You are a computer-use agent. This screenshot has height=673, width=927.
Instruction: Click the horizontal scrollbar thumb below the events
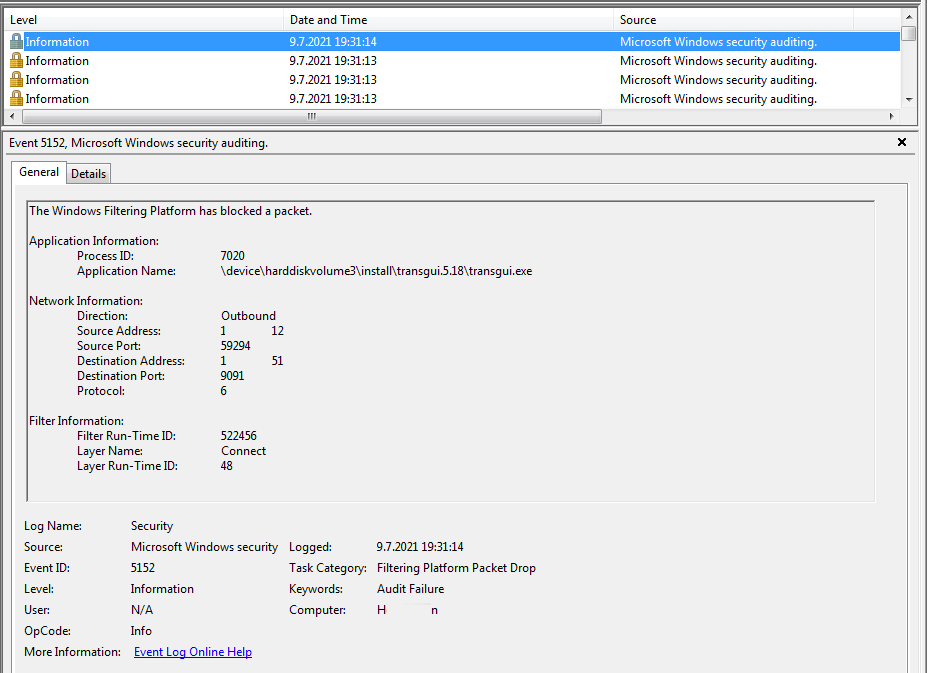(x=310, y=116)
